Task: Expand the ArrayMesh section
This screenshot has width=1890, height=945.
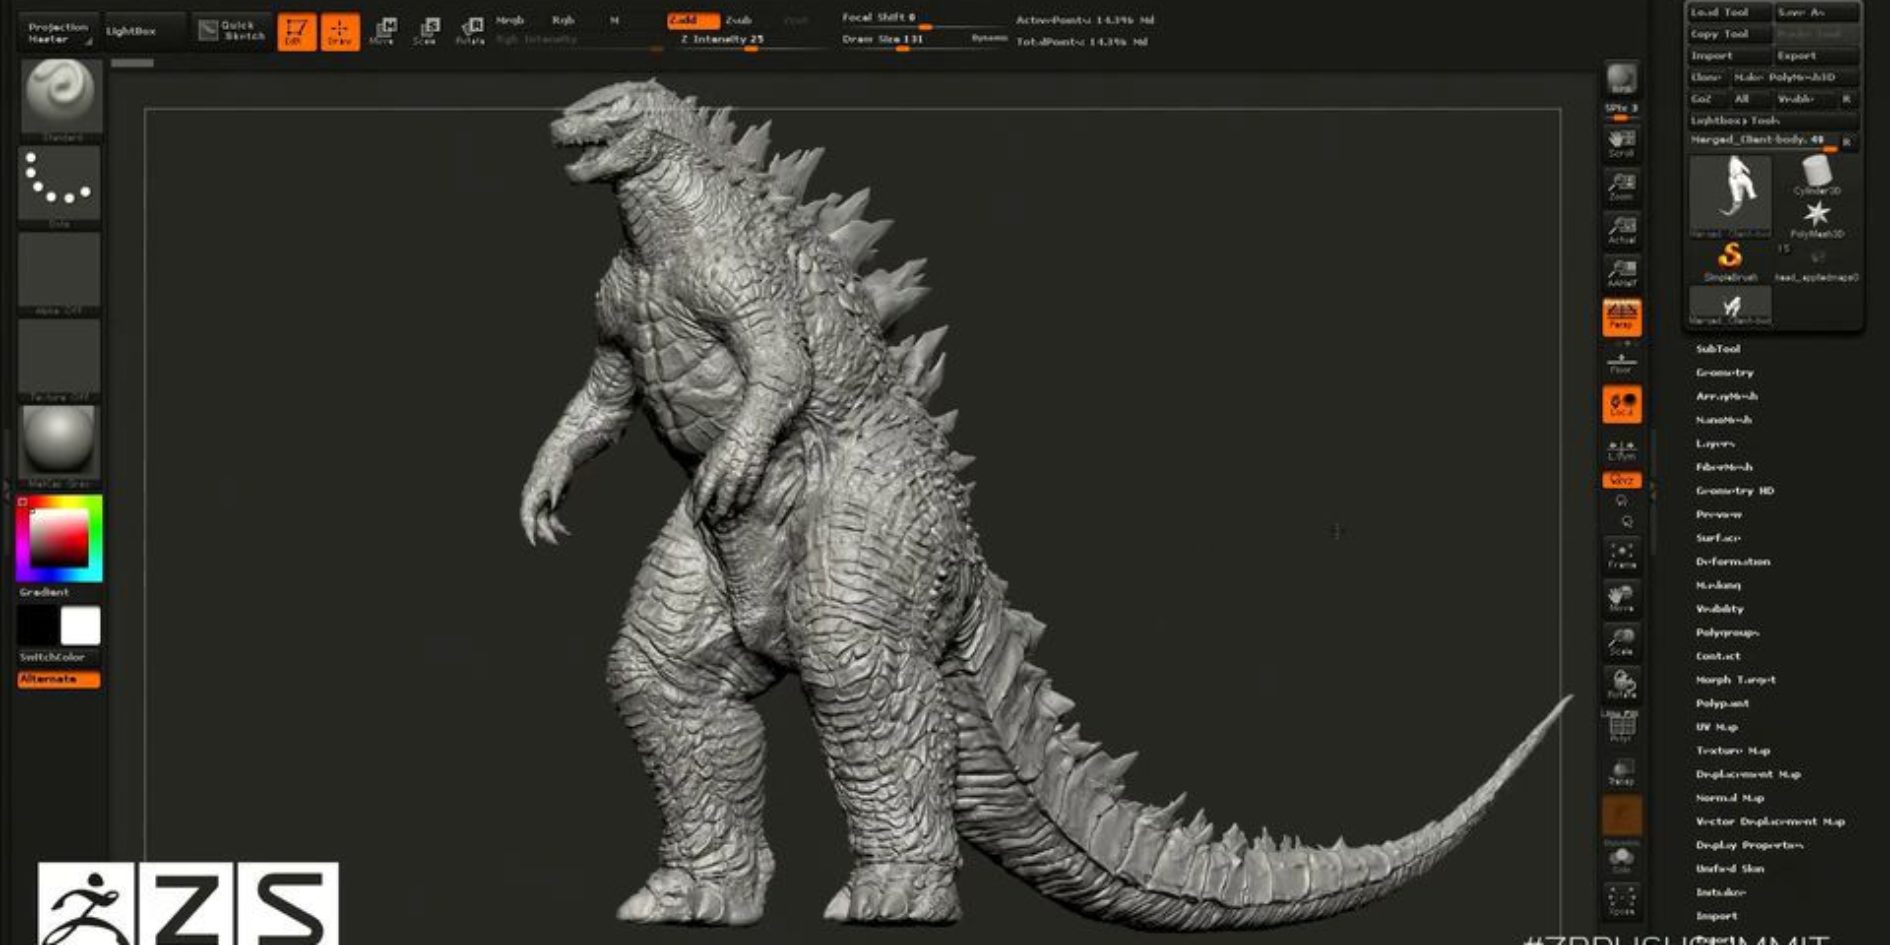Action: 1726,396
